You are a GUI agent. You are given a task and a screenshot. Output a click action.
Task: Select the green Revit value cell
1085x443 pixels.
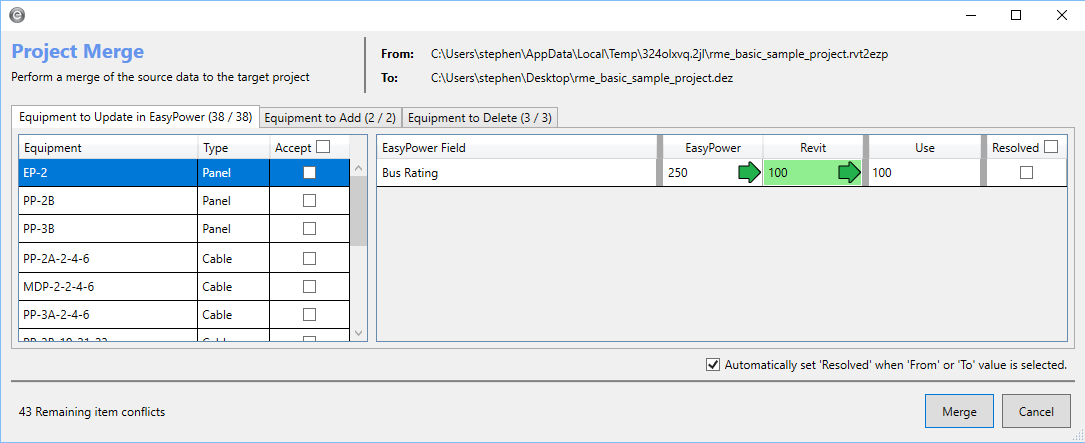coord(798,173)
